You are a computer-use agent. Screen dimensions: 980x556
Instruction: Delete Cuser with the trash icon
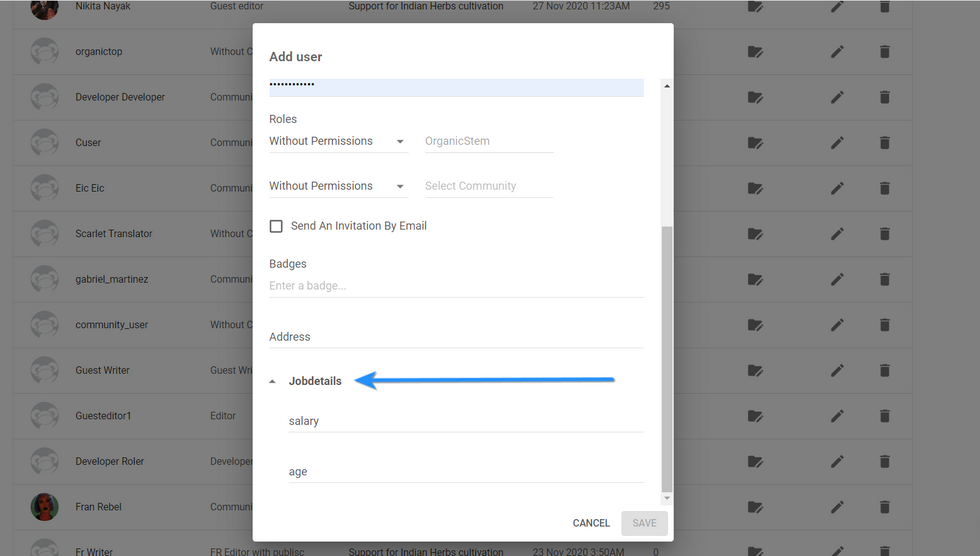point(884,143)
